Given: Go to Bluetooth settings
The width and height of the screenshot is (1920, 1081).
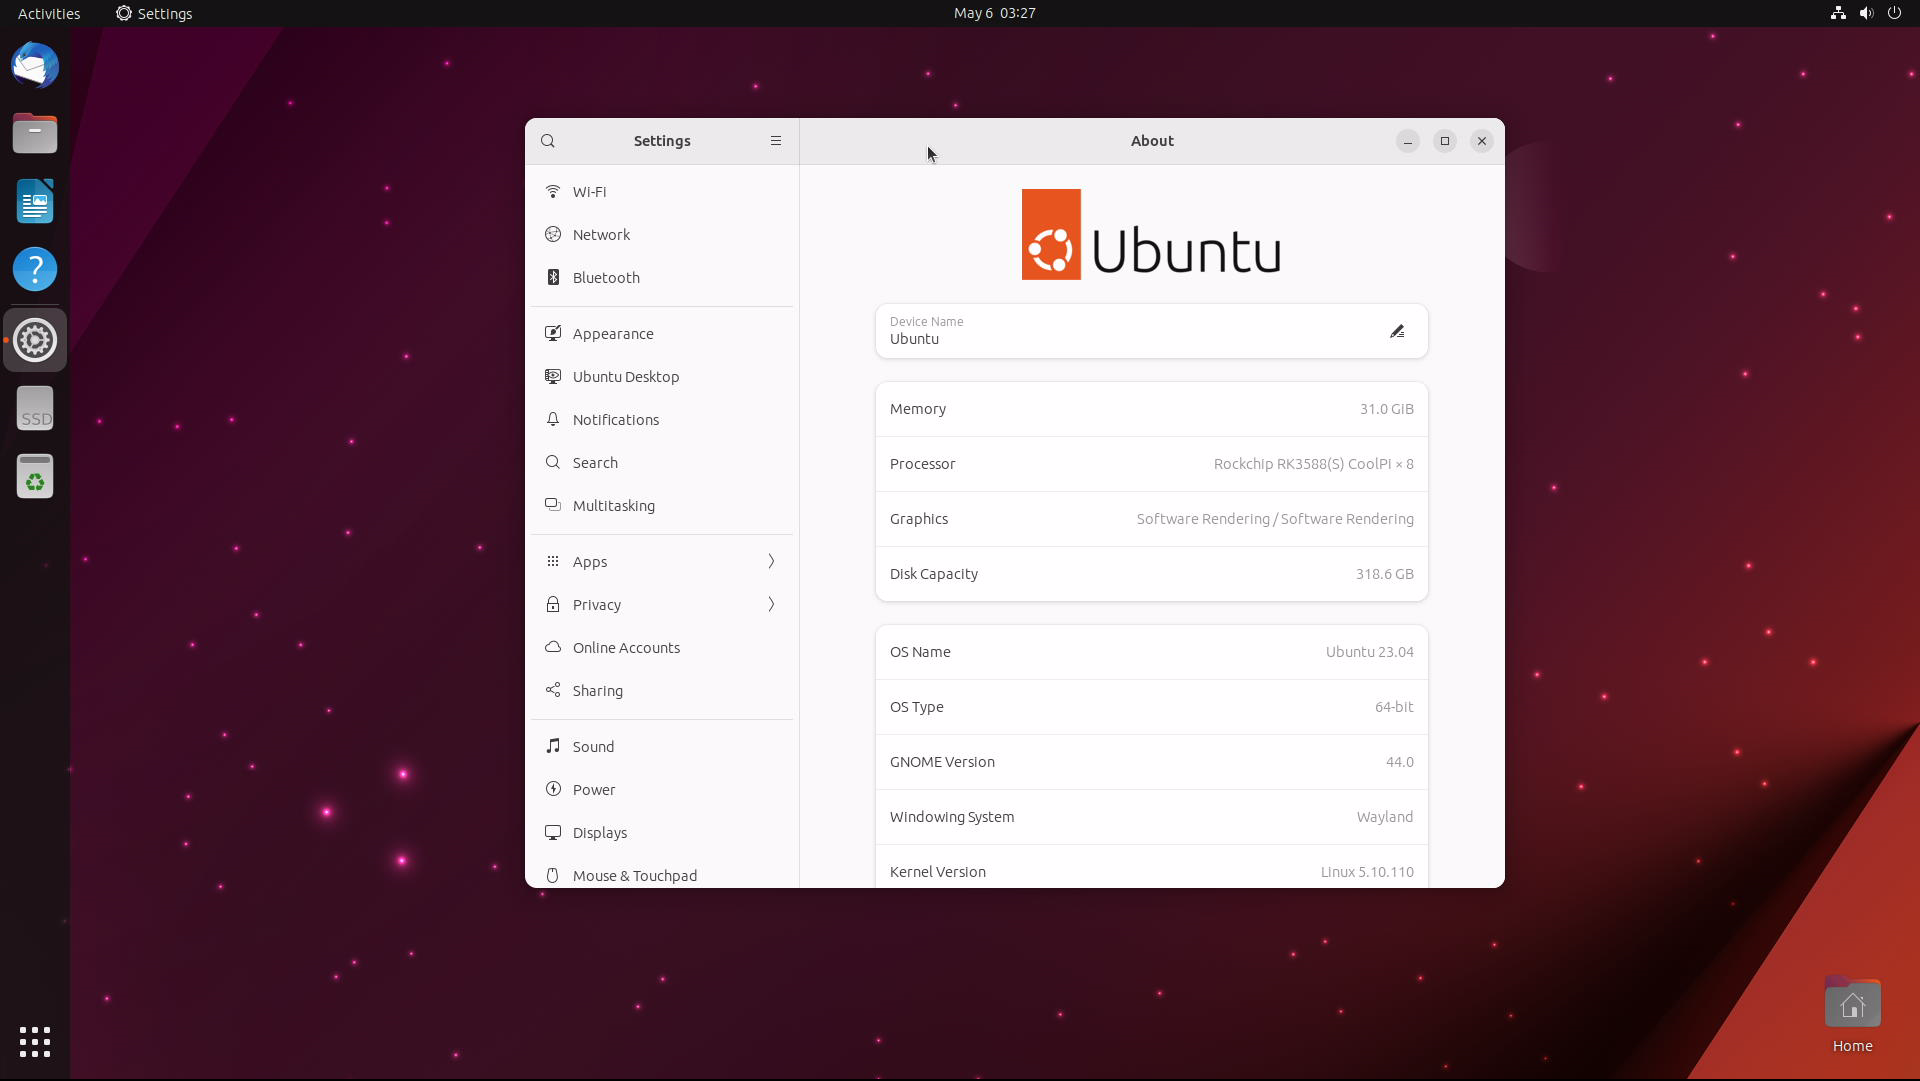Looking at the screenshot, I should [662, 277].
